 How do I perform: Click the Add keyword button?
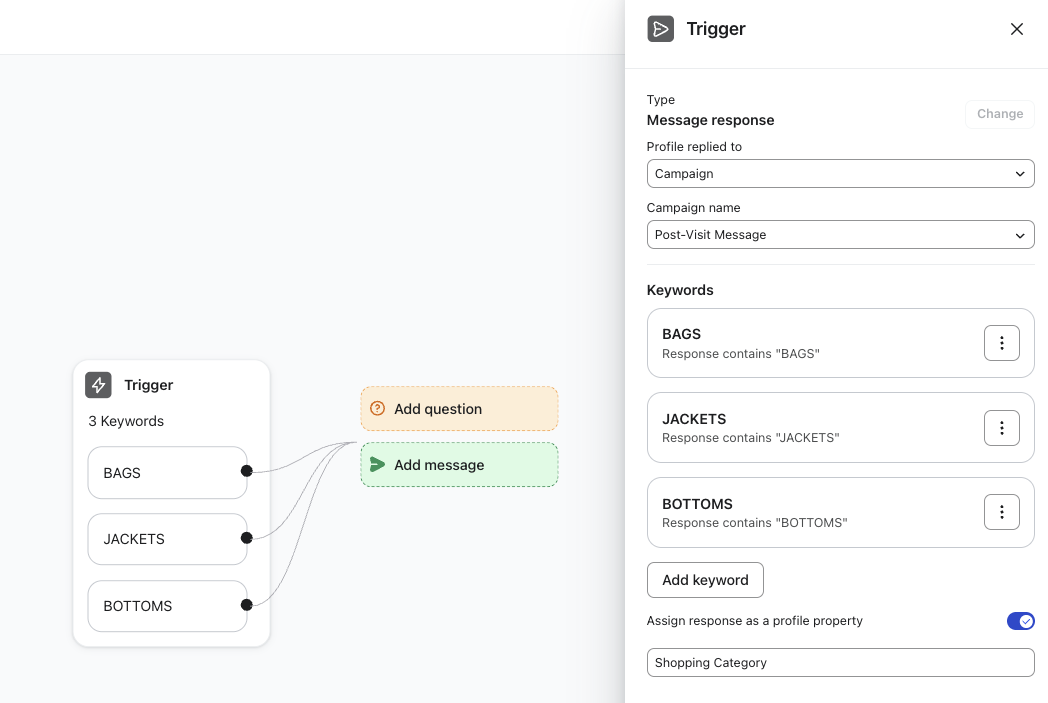click(705, 580)
